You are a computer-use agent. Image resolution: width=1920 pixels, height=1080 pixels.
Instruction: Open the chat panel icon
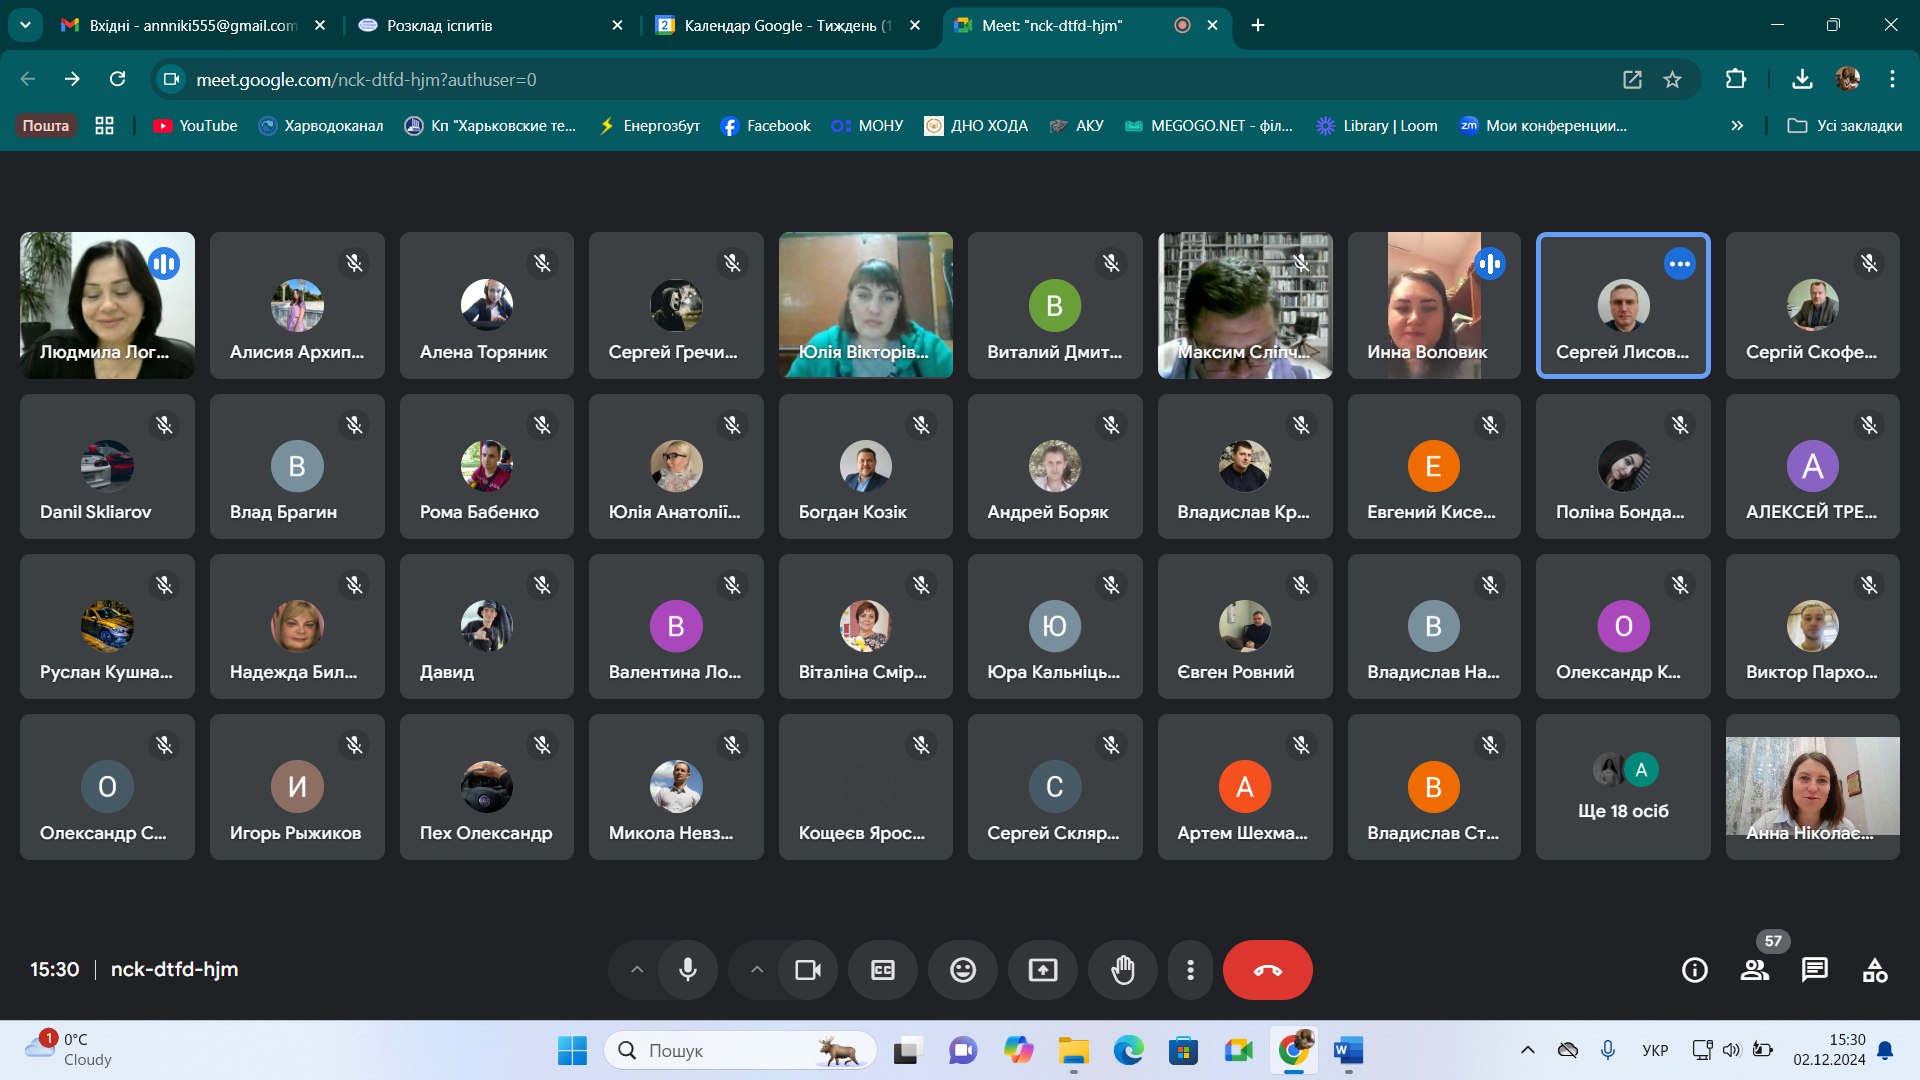(1814, 970)
